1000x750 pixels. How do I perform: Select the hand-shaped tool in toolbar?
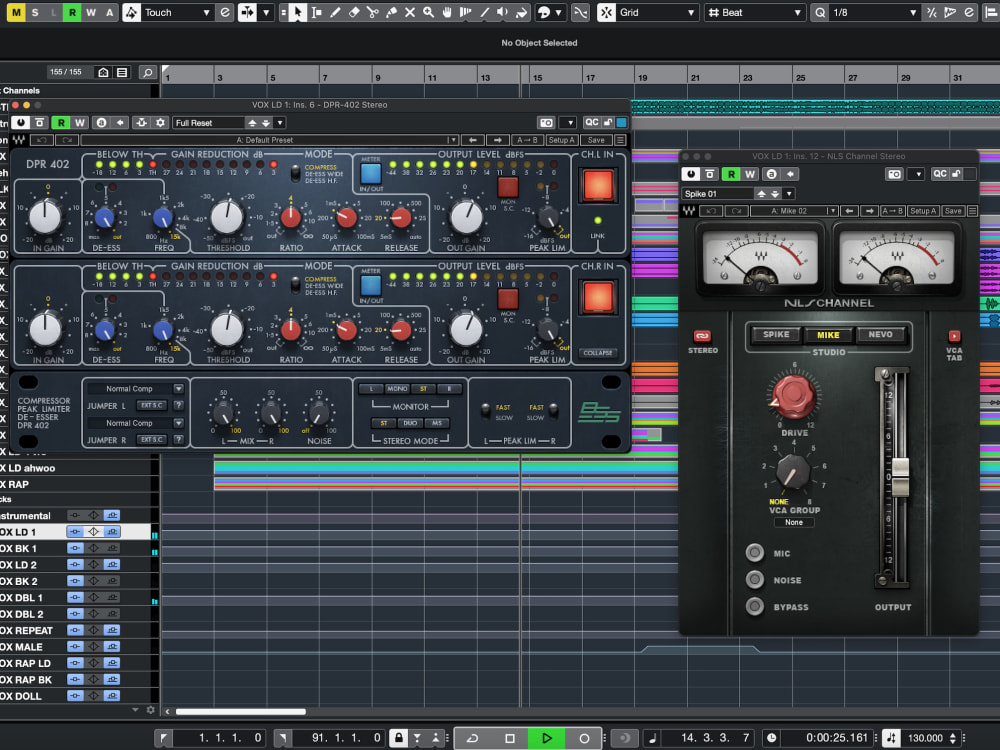pyautogui.click(x=447, y=12)
